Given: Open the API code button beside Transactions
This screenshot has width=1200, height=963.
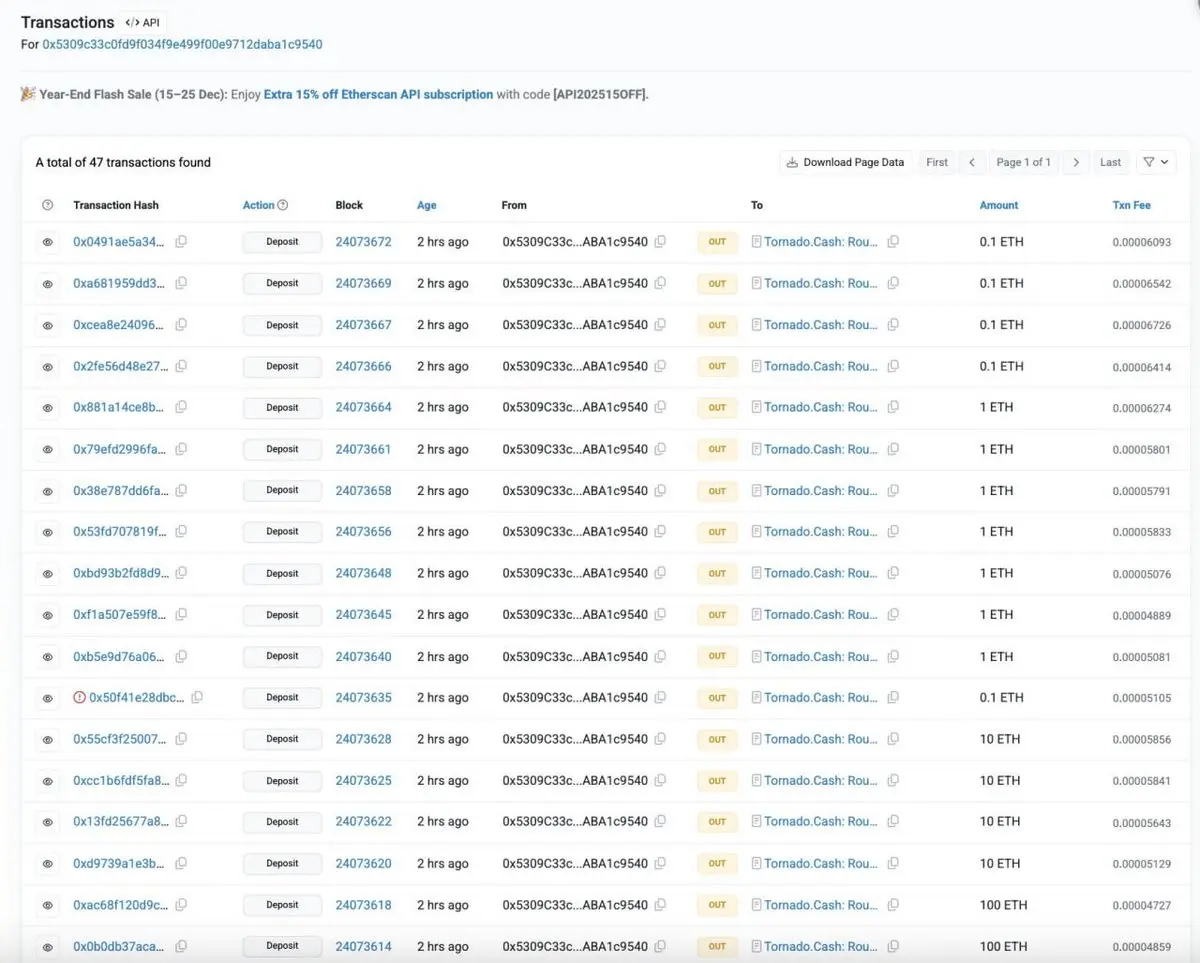Looking at the screenshot, I should 143,22.
